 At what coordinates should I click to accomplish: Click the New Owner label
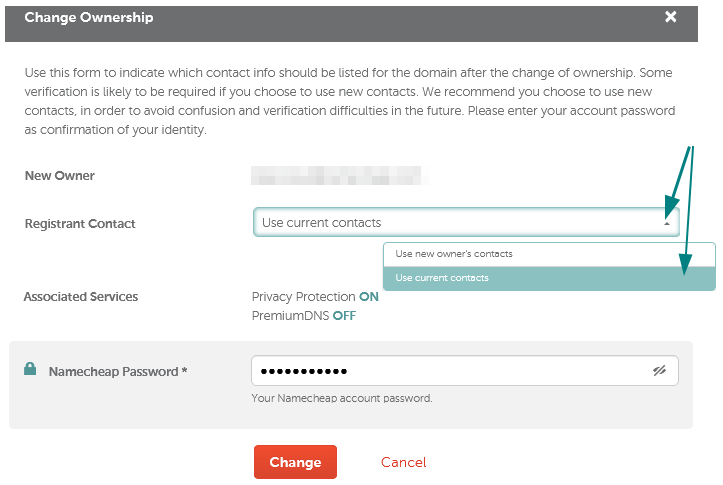coord(59,176)
